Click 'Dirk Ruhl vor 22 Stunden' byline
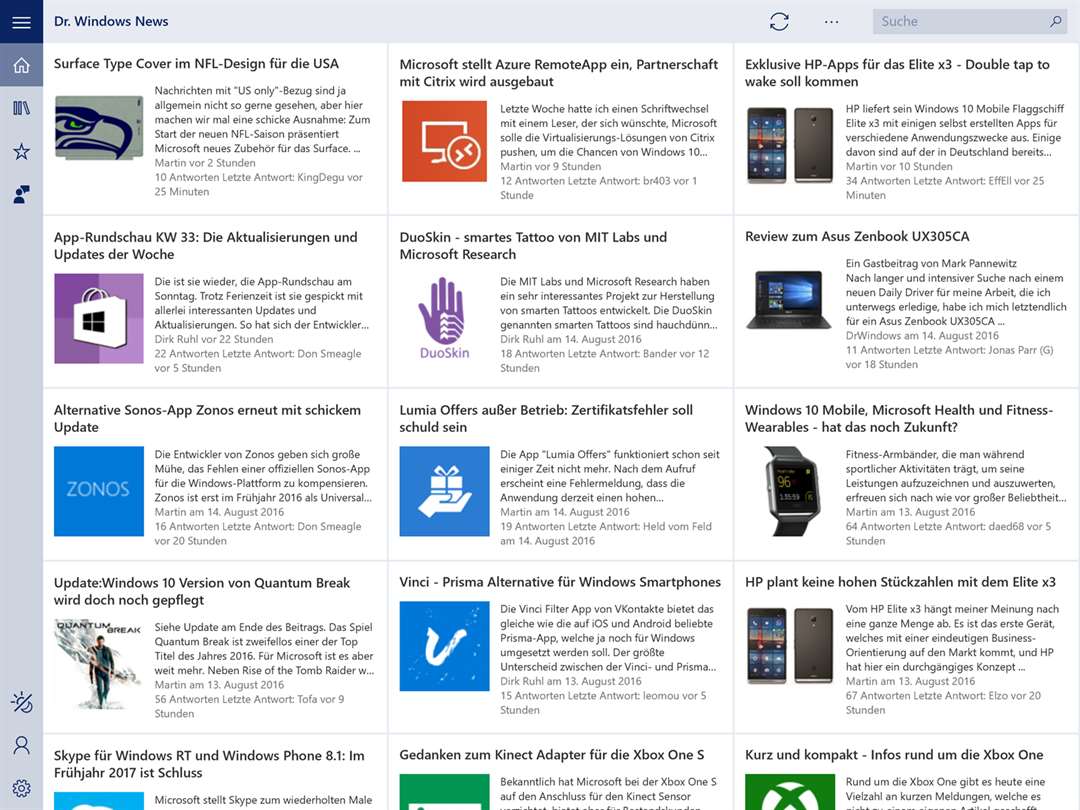 [x=214, y=339]
